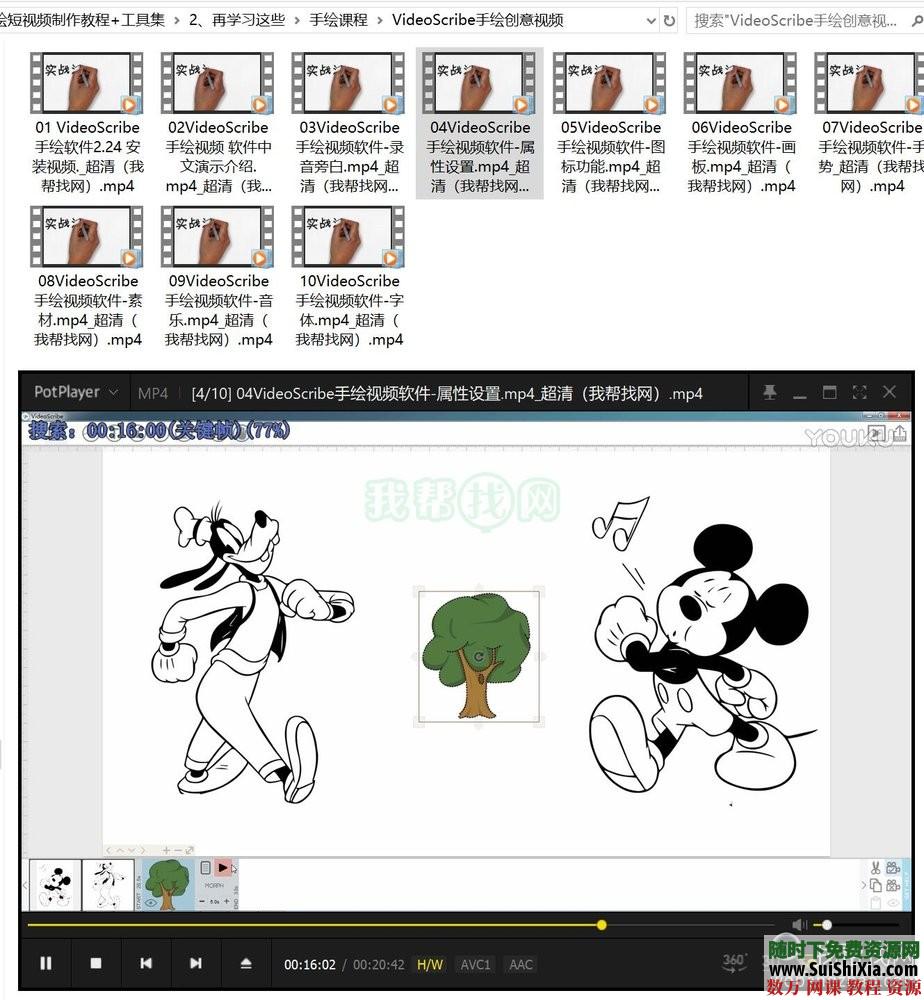Toggle the eye visibility icon on the tree element
Viewport: 924px width, 1000px height.
tap(150, 901)
